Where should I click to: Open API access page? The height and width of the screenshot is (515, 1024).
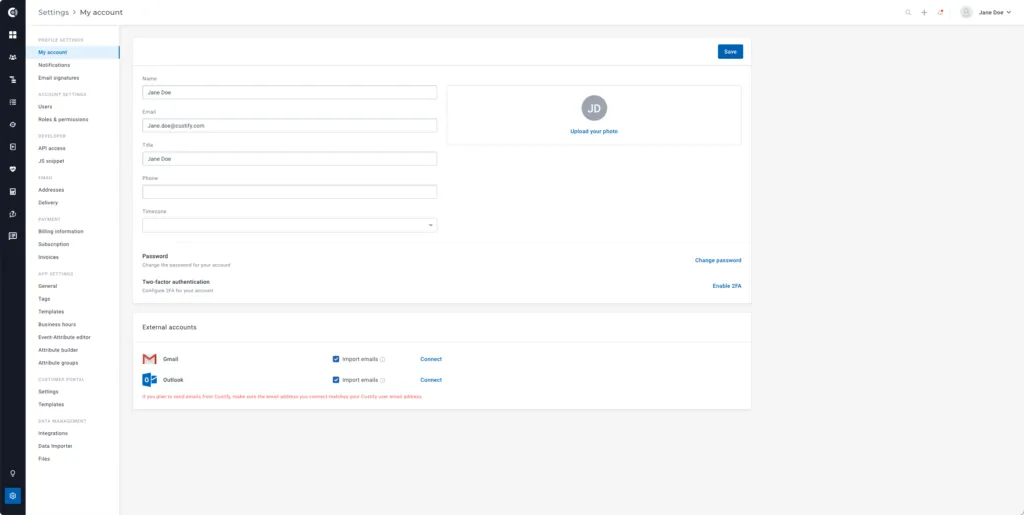[52, 148]
